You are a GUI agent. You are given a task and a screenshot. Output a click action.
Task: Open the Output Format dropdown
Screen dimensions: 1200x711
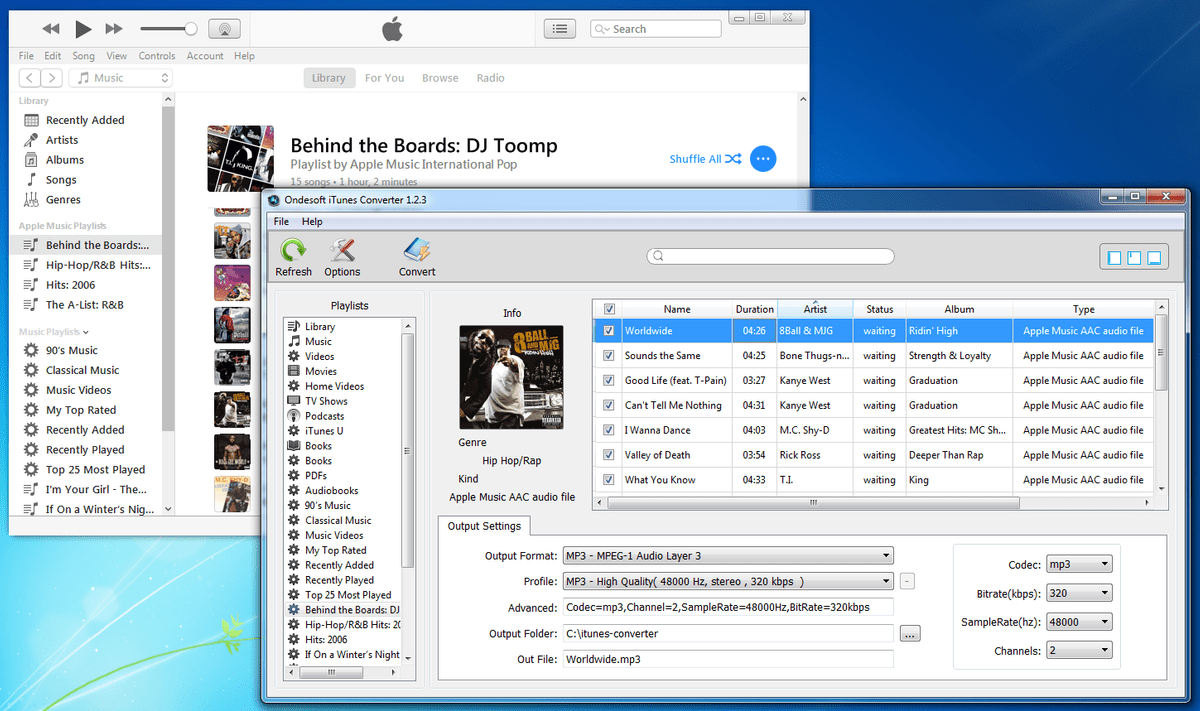885,555
